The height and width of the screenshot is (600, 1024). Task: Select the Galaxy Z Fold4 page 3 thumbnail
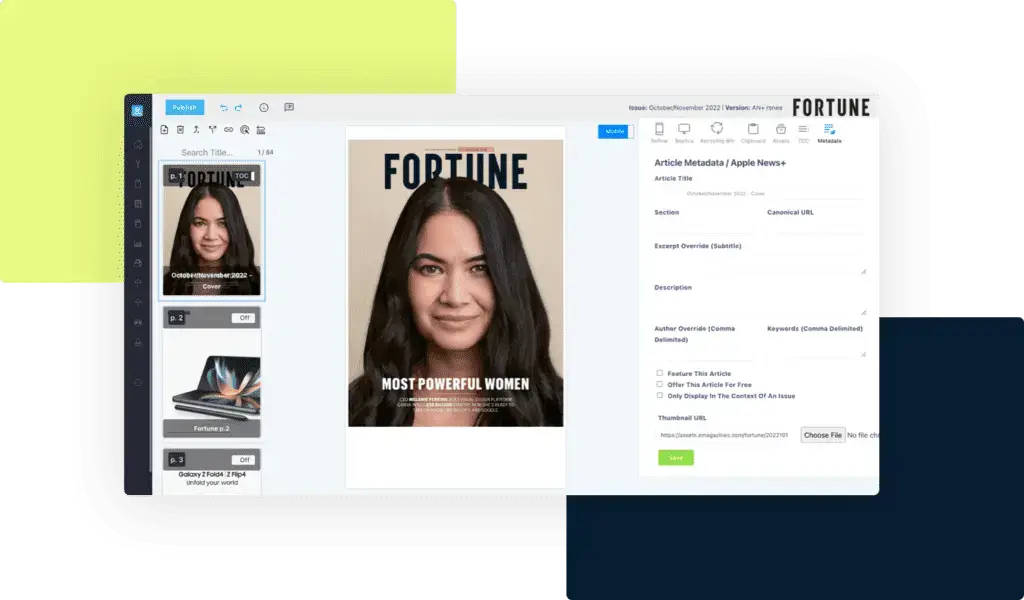212,471
